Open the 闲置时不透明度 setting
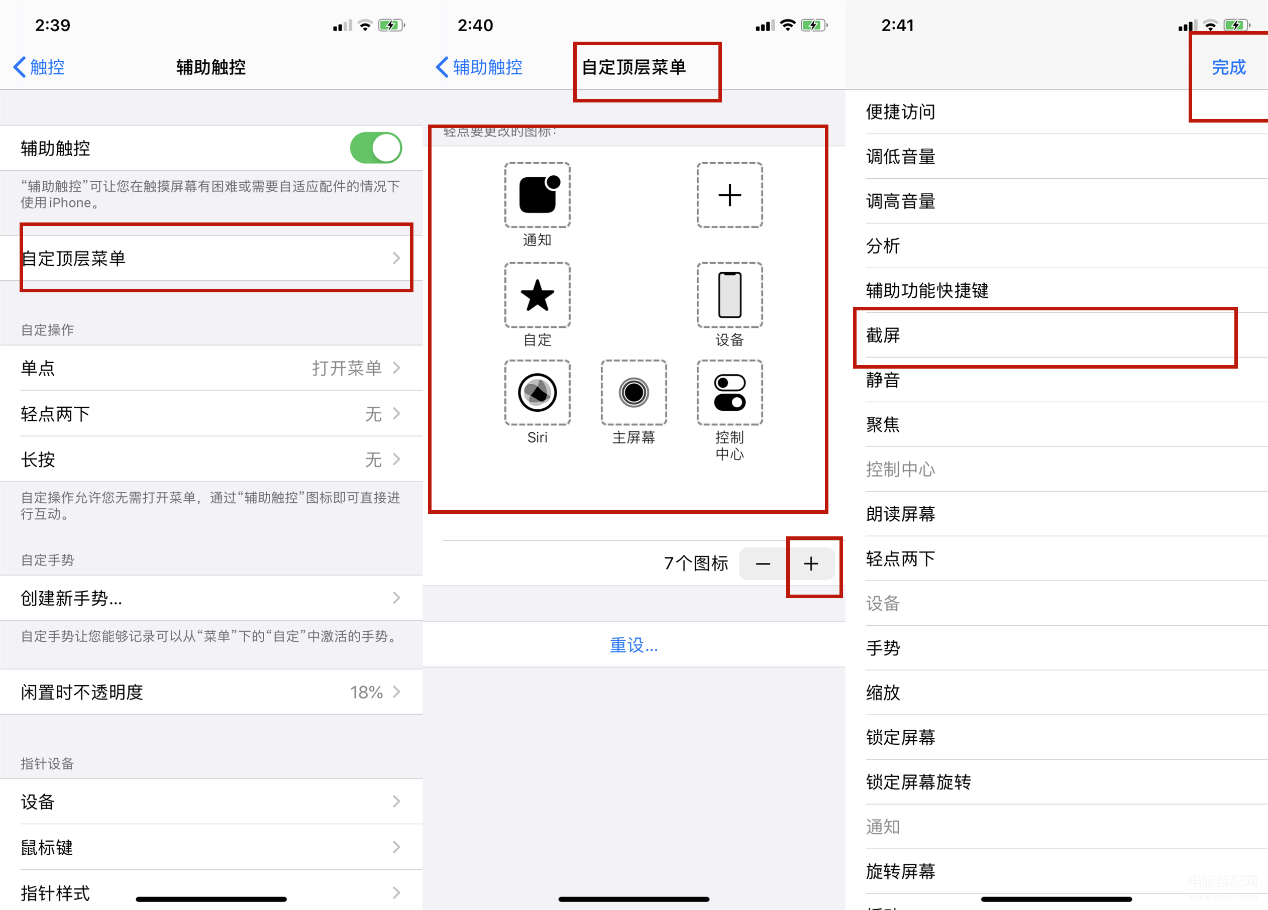The width and height of the screenshot is (1268, 910). tap(211, 692)
